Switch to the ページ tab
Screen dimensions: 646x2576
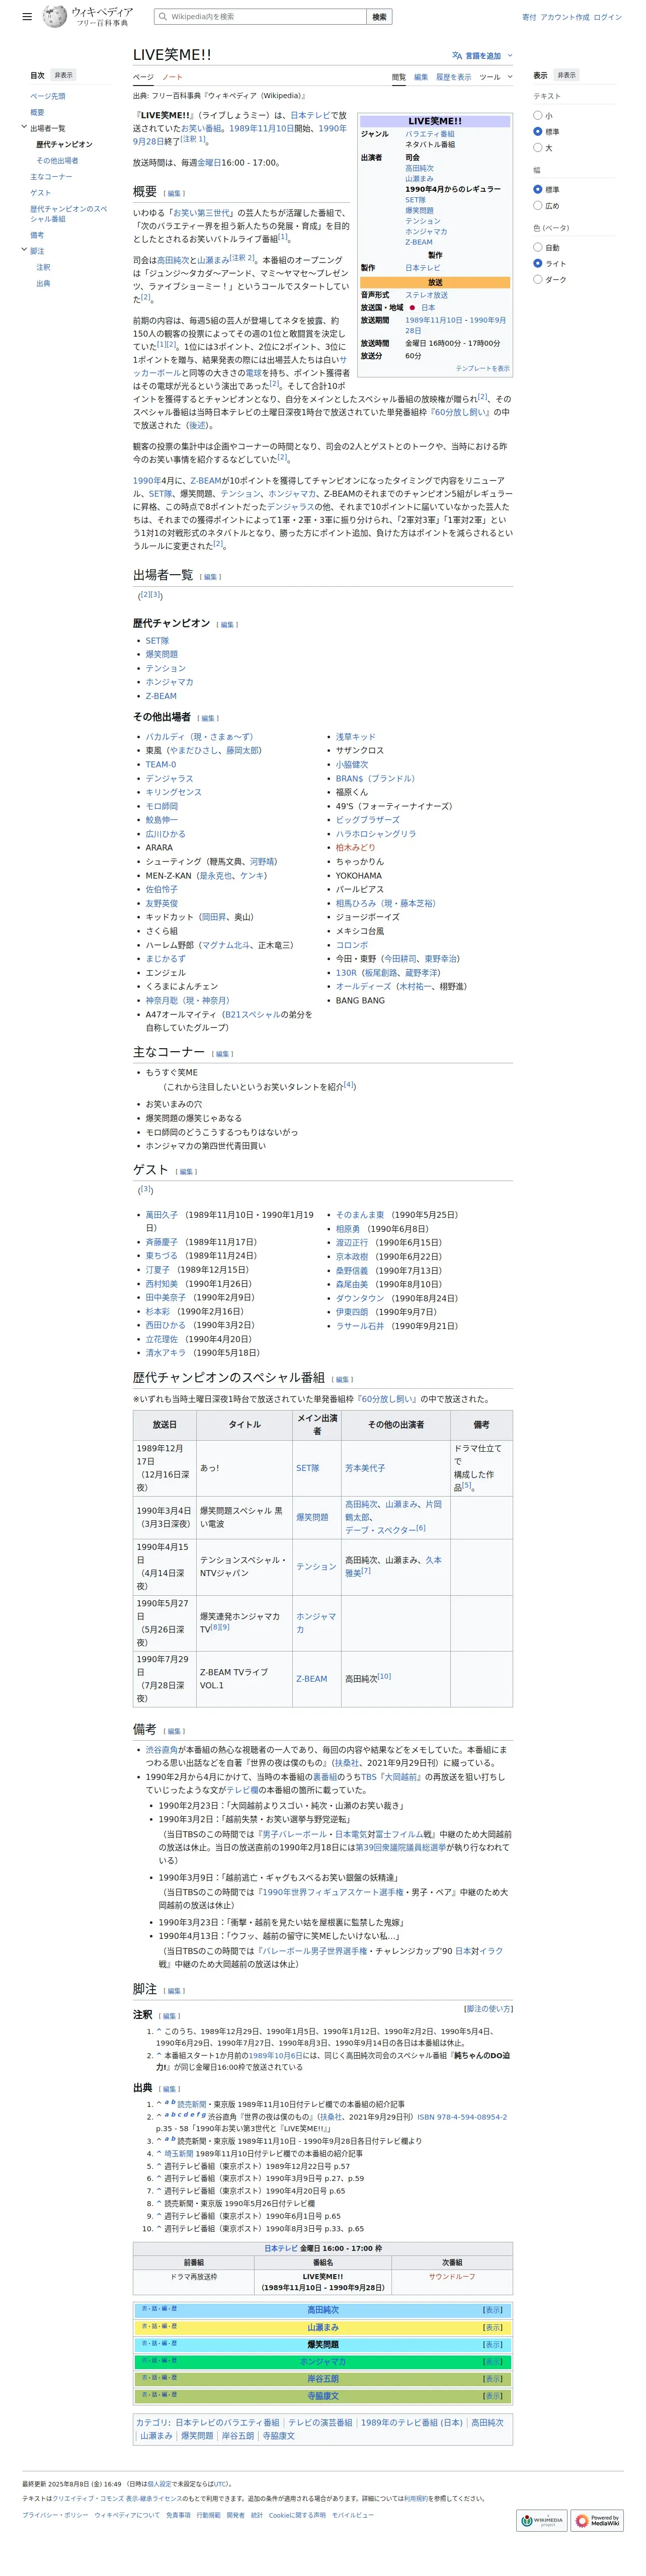point(143,77)
